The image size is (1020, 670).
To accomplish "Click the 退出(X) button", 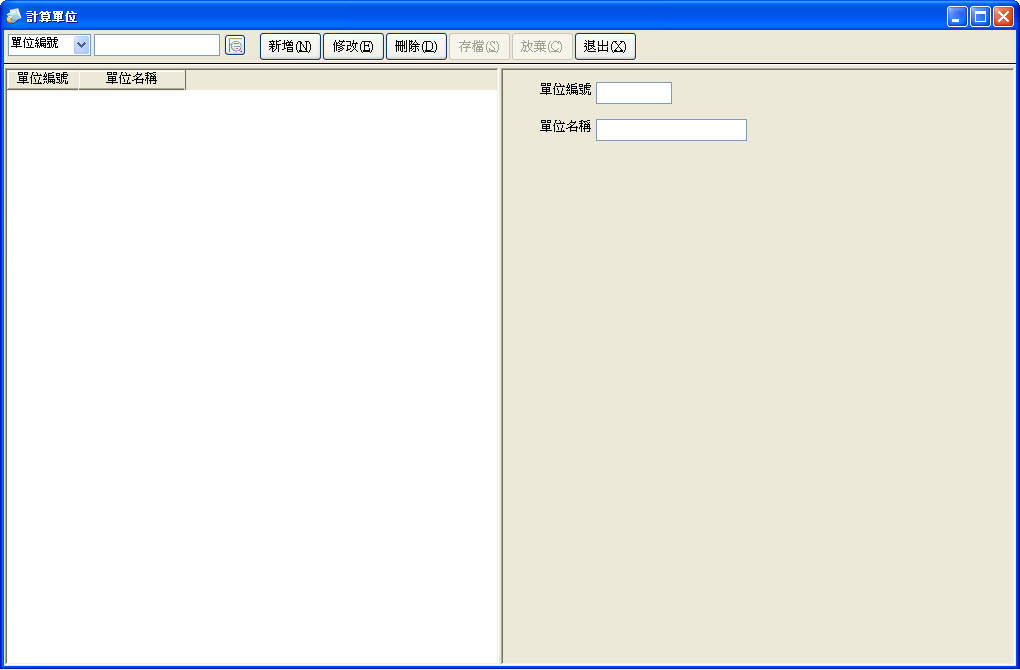I will pos(605,46).
